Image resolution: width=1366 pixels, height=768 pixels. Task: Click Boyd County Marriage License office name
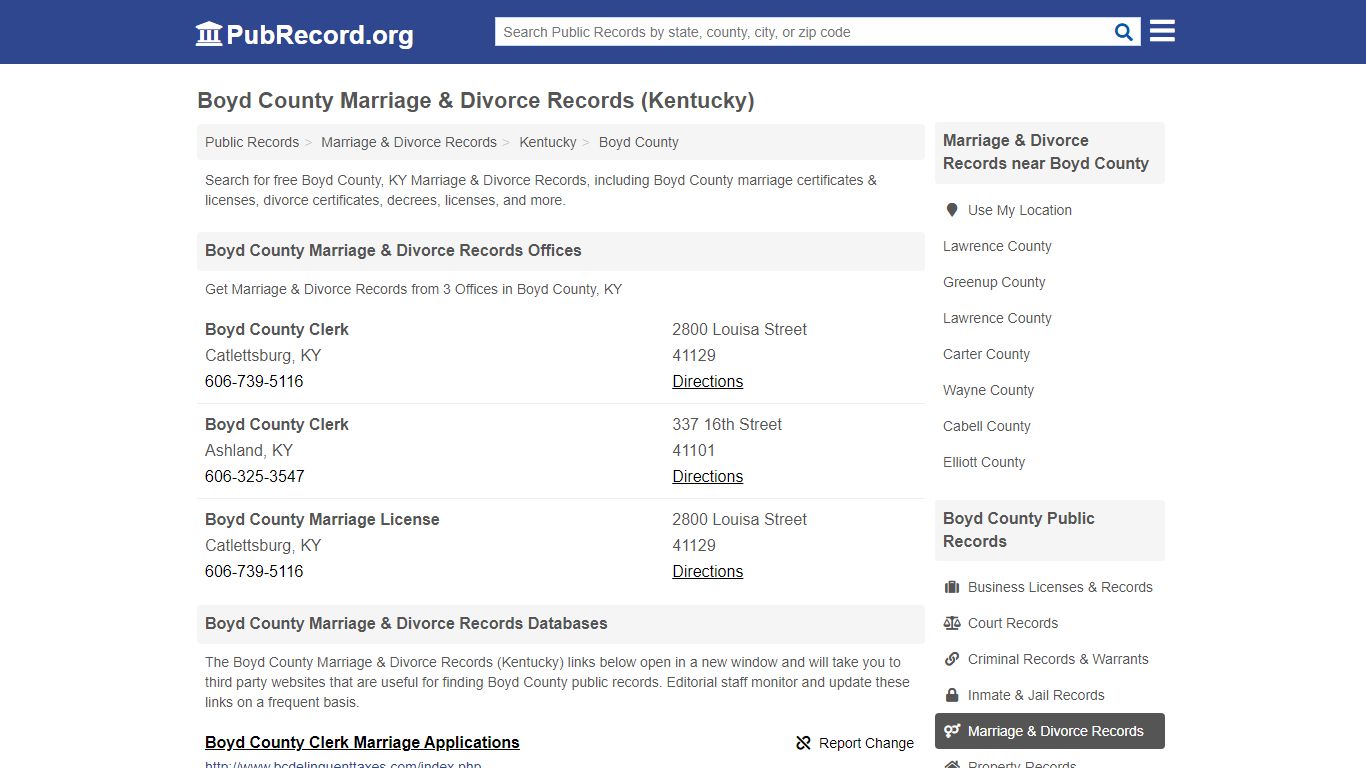[x=322, y=519]
